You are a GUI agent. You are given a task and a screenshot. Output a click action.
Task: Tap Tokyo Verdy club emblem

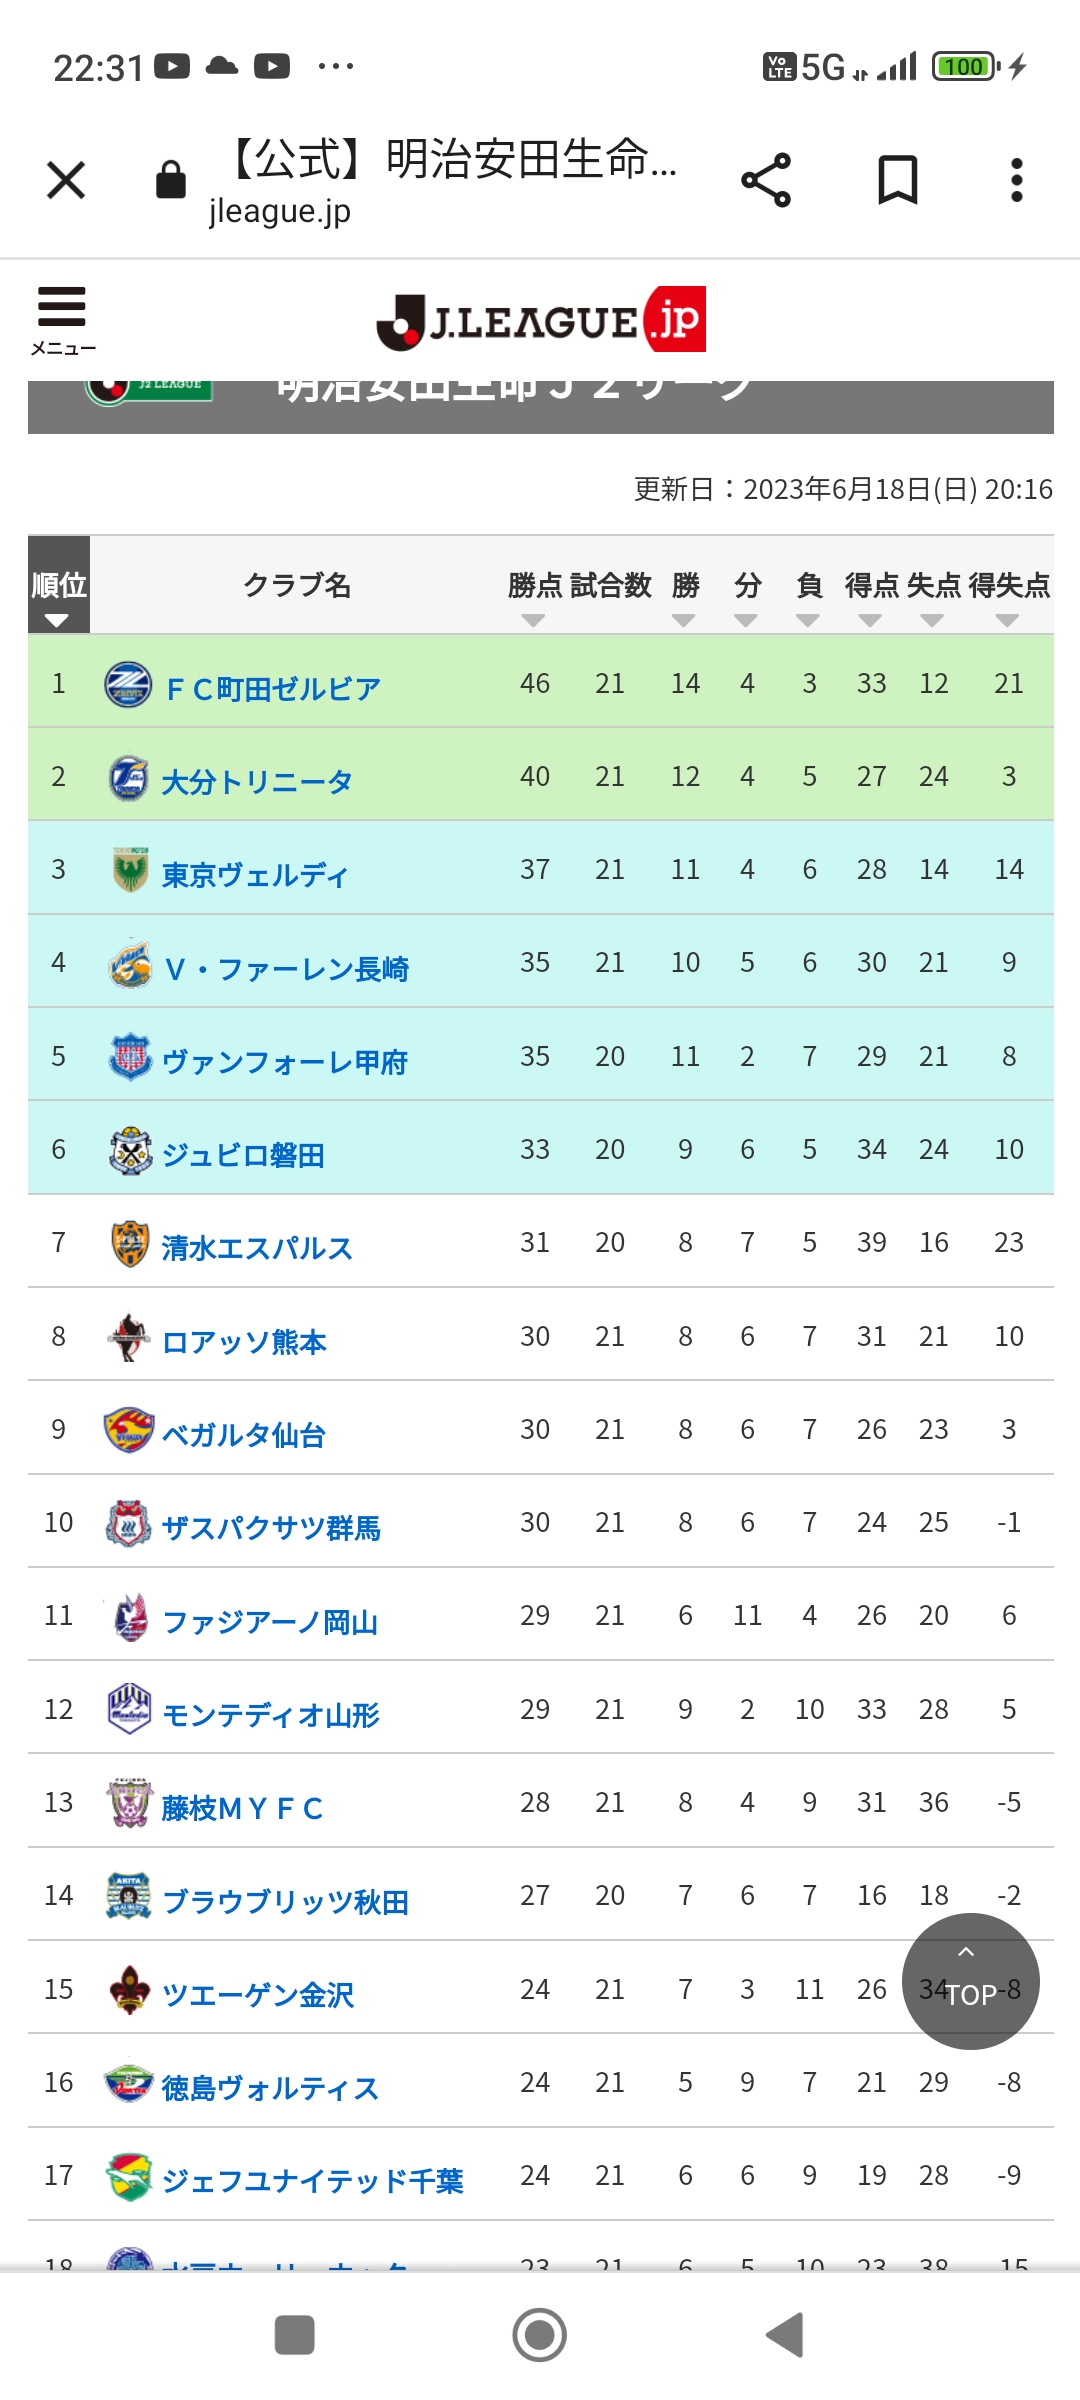pos(130,870)
